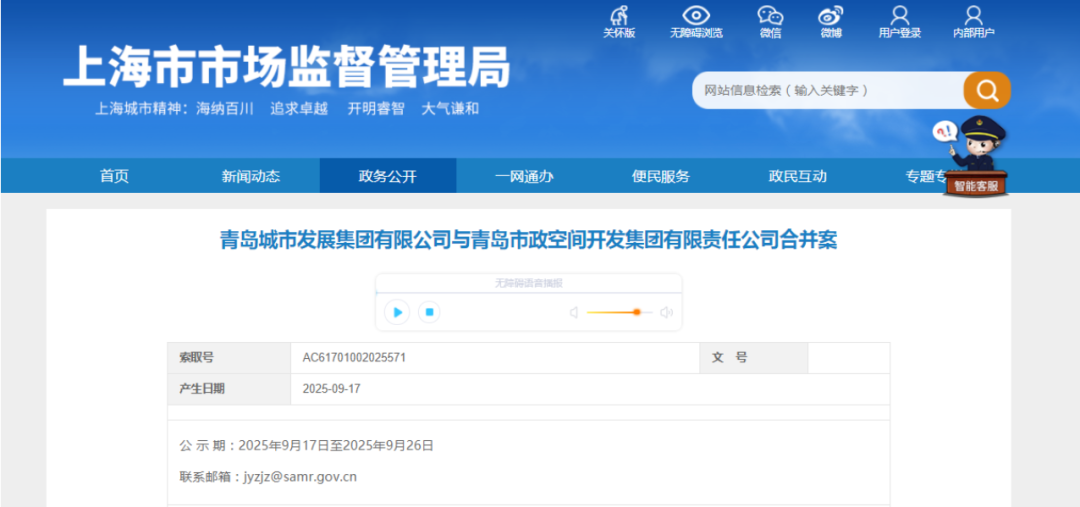The image size is (1080, 507).
Task: Open the 政民互动 tab
Action: click(798, 176)
